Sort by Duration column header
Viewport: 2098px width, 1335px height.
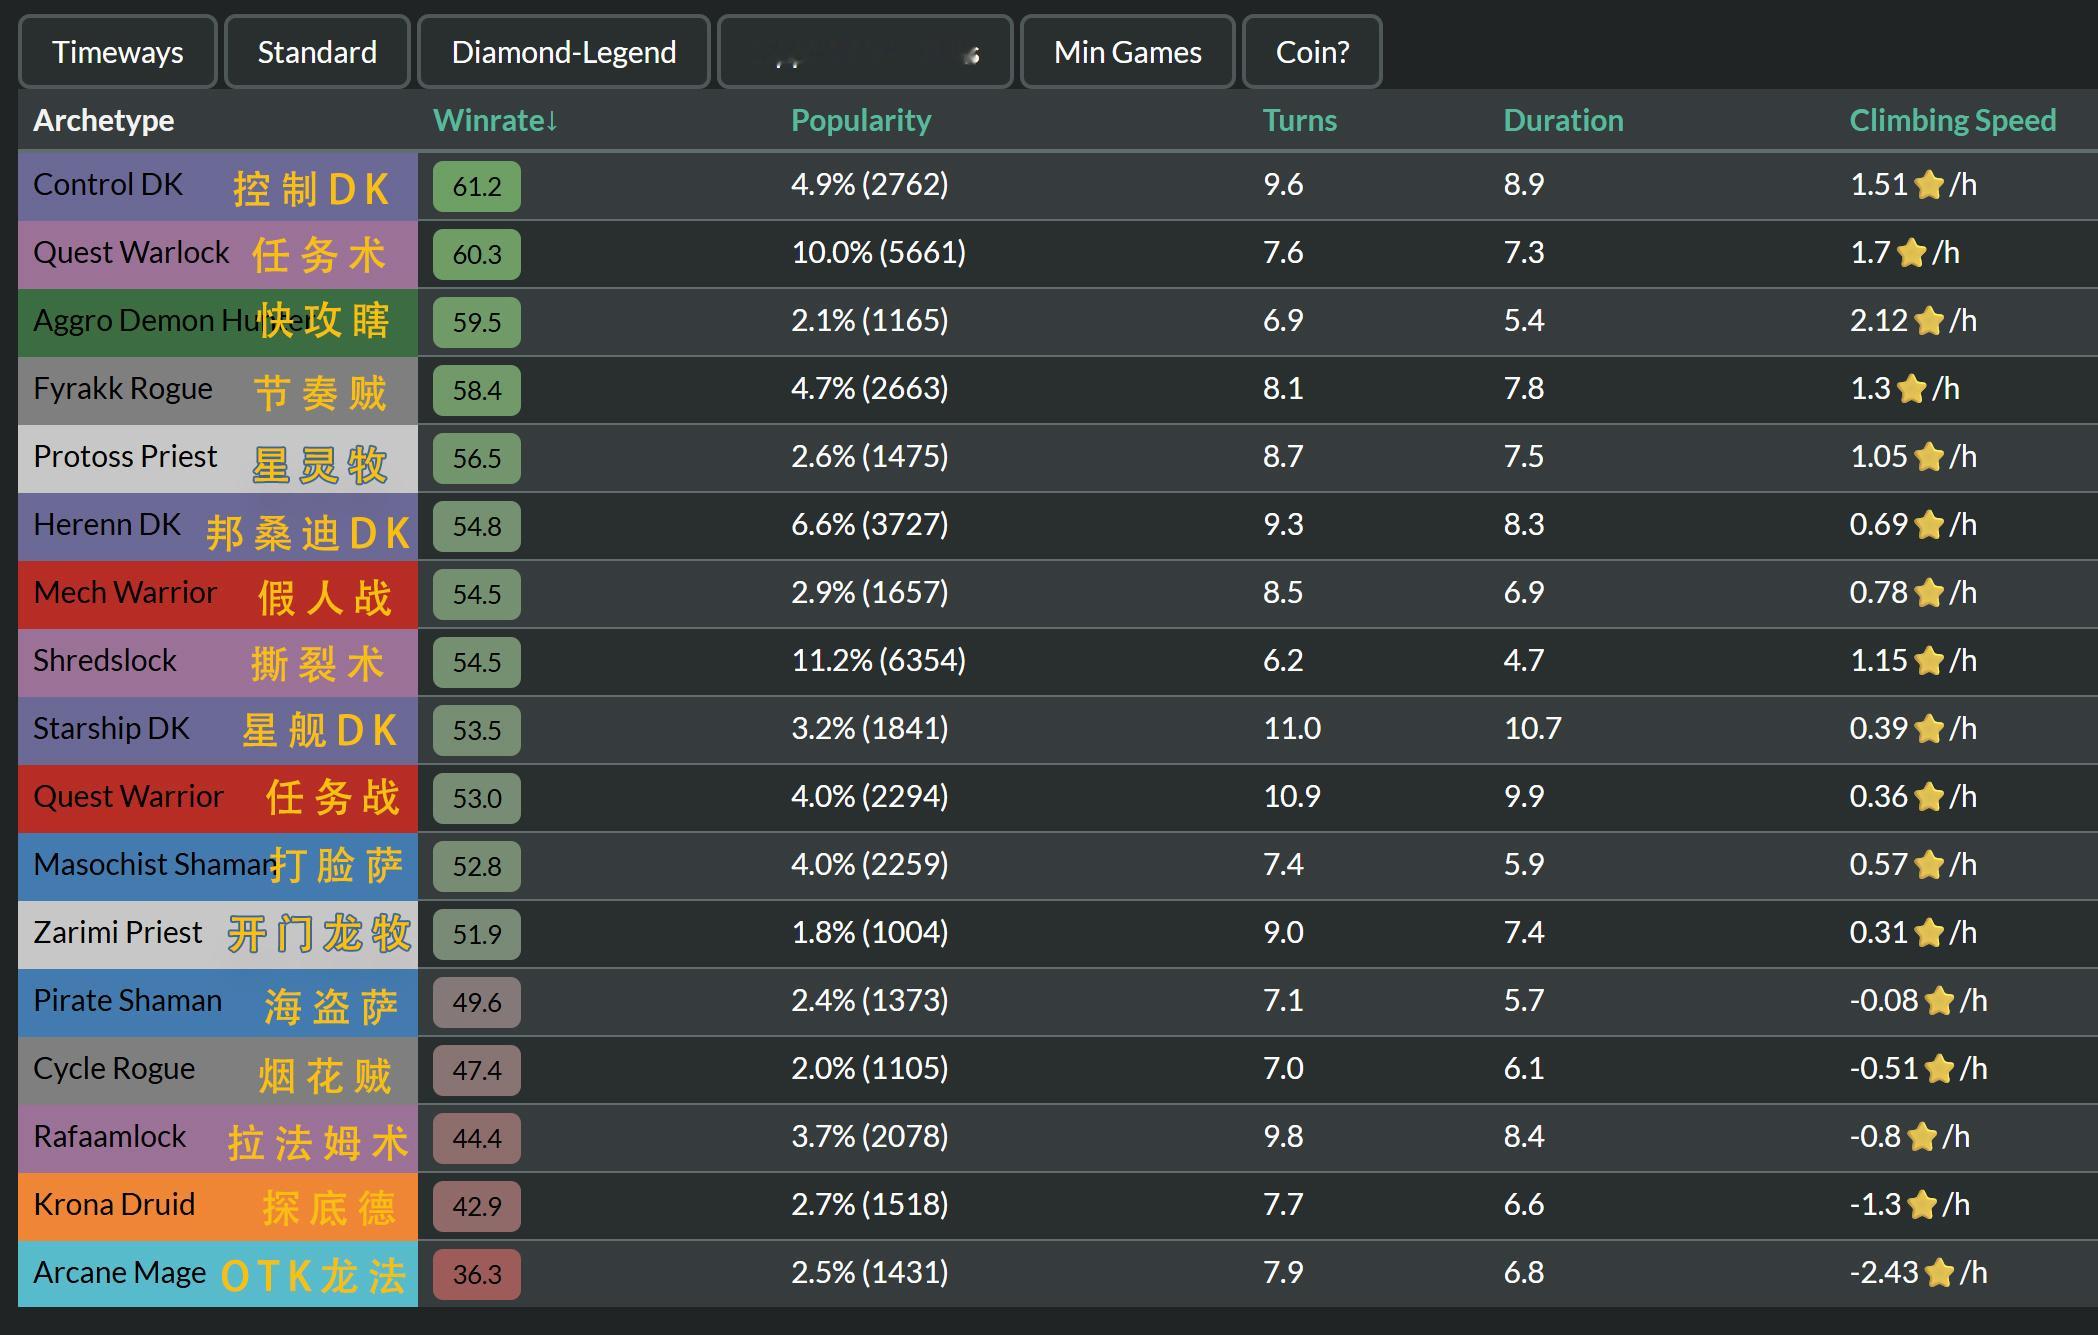(1563, 120)
